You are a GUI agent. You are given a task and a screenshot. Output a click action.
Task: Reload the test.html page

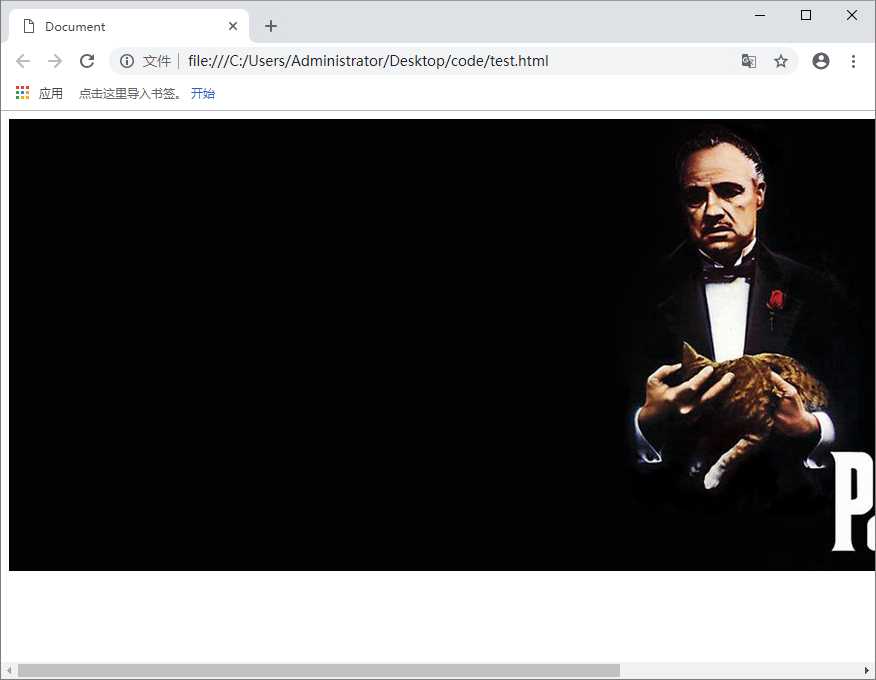(87, 61)
